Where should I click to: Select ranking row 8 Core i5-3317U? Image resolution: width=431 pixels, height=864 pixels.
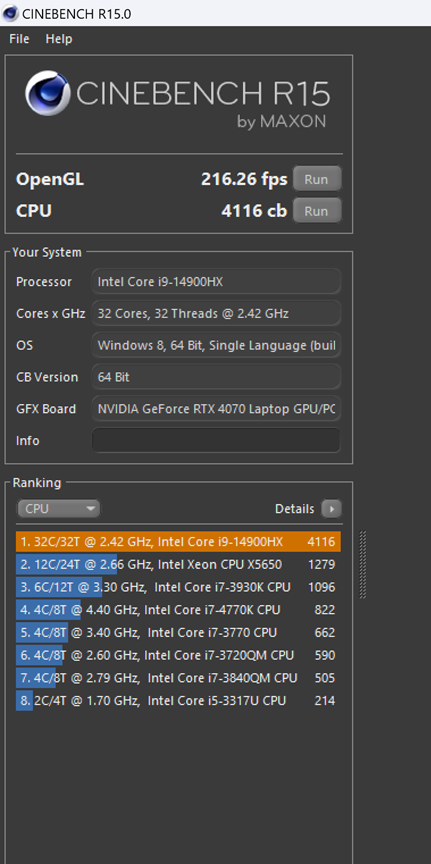pos(179,701)
